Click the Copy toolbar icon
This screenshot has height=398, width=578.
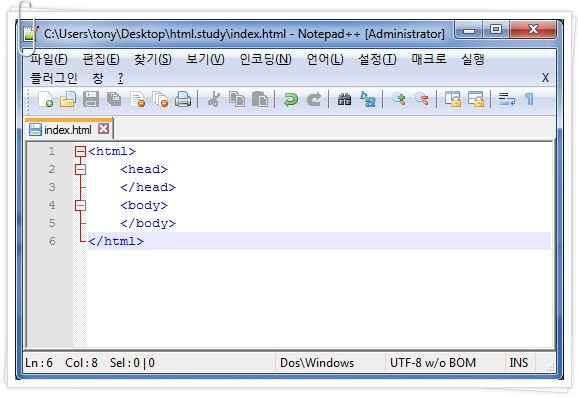click(x=237, y=100)
